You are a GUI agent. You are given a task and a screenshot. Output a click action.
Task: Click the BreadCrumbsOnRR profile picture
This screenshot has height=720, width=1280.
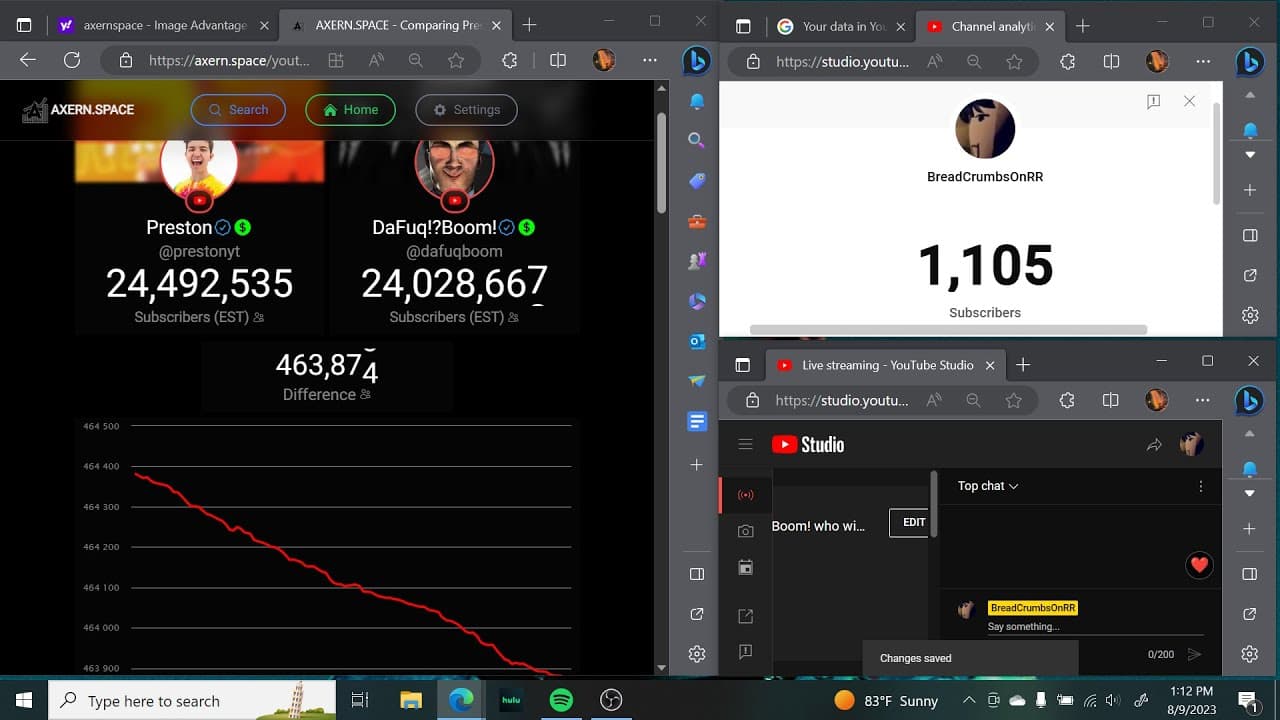point(985,129)
